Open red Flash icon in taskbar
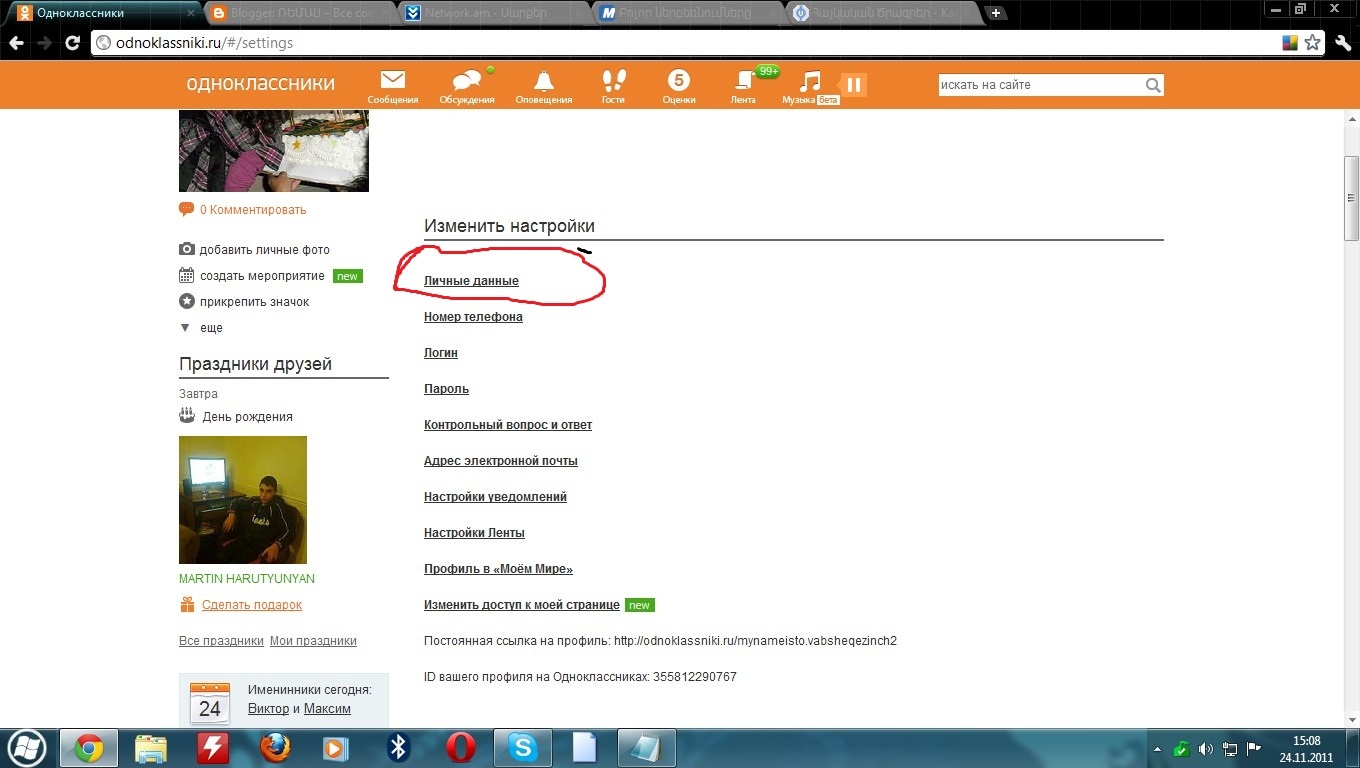1360x768 pixels. click(x=213, y=748)
